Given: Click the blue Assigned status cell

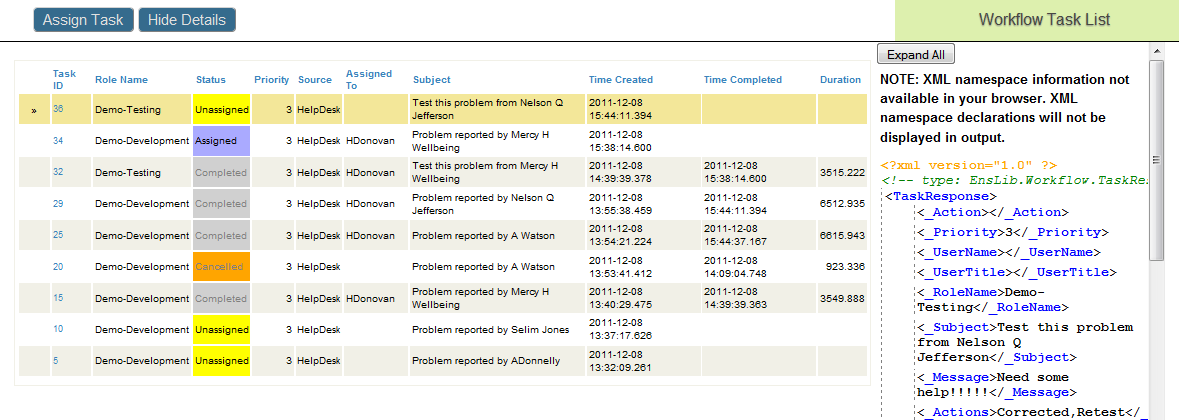Looking at the screenshot, I should 221,141.
